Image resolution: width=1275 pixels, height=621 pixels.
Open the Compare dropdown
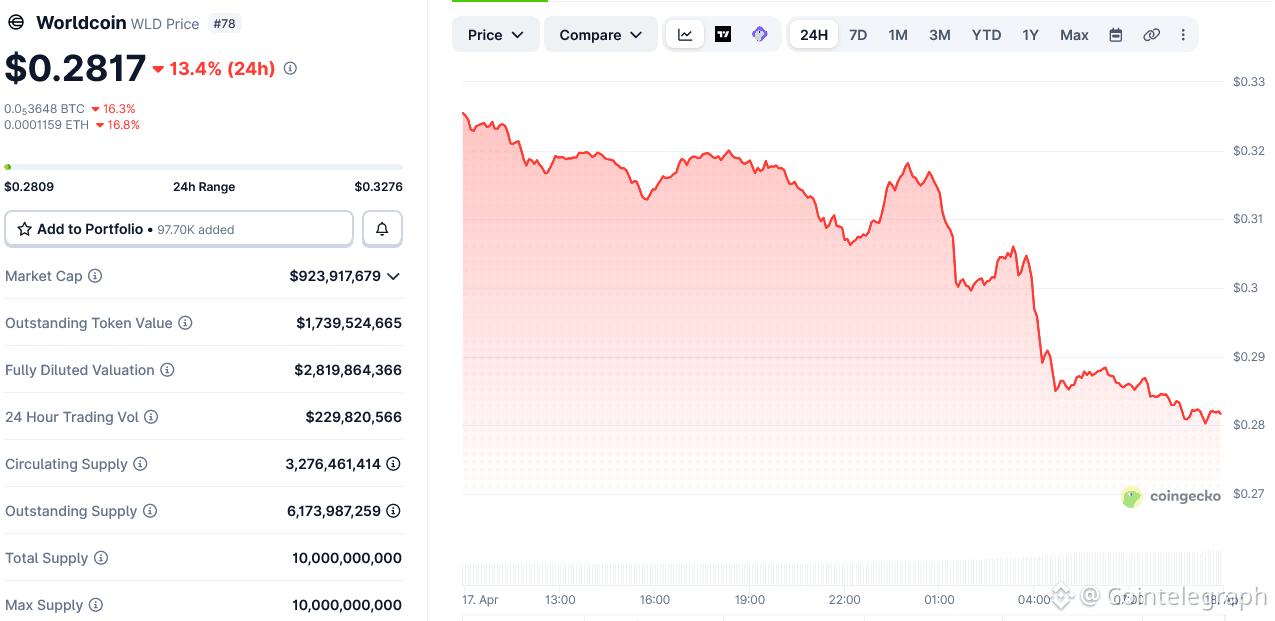601,35
